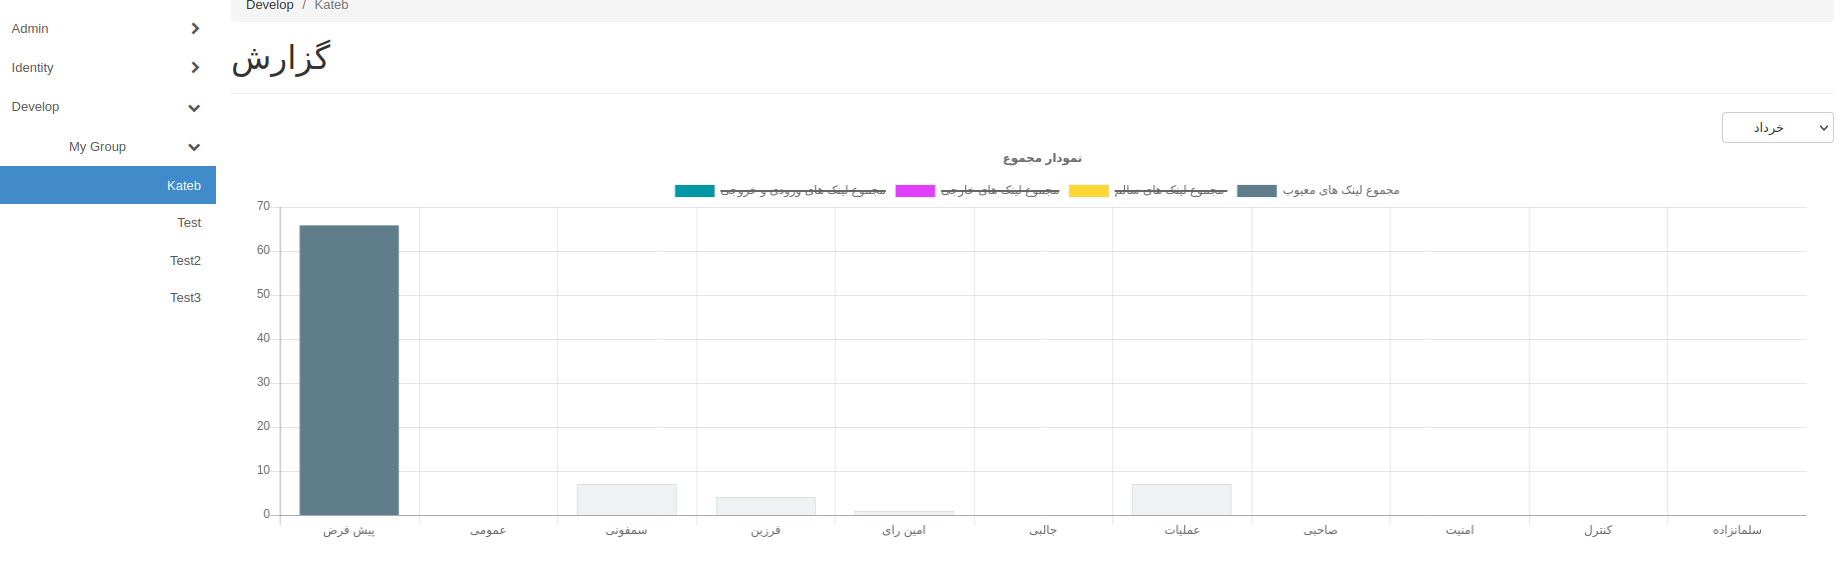Image resolution: width=1844 pixels, height=573 pixels.
Task: Click the magenta legend color box
Action: 915,191
